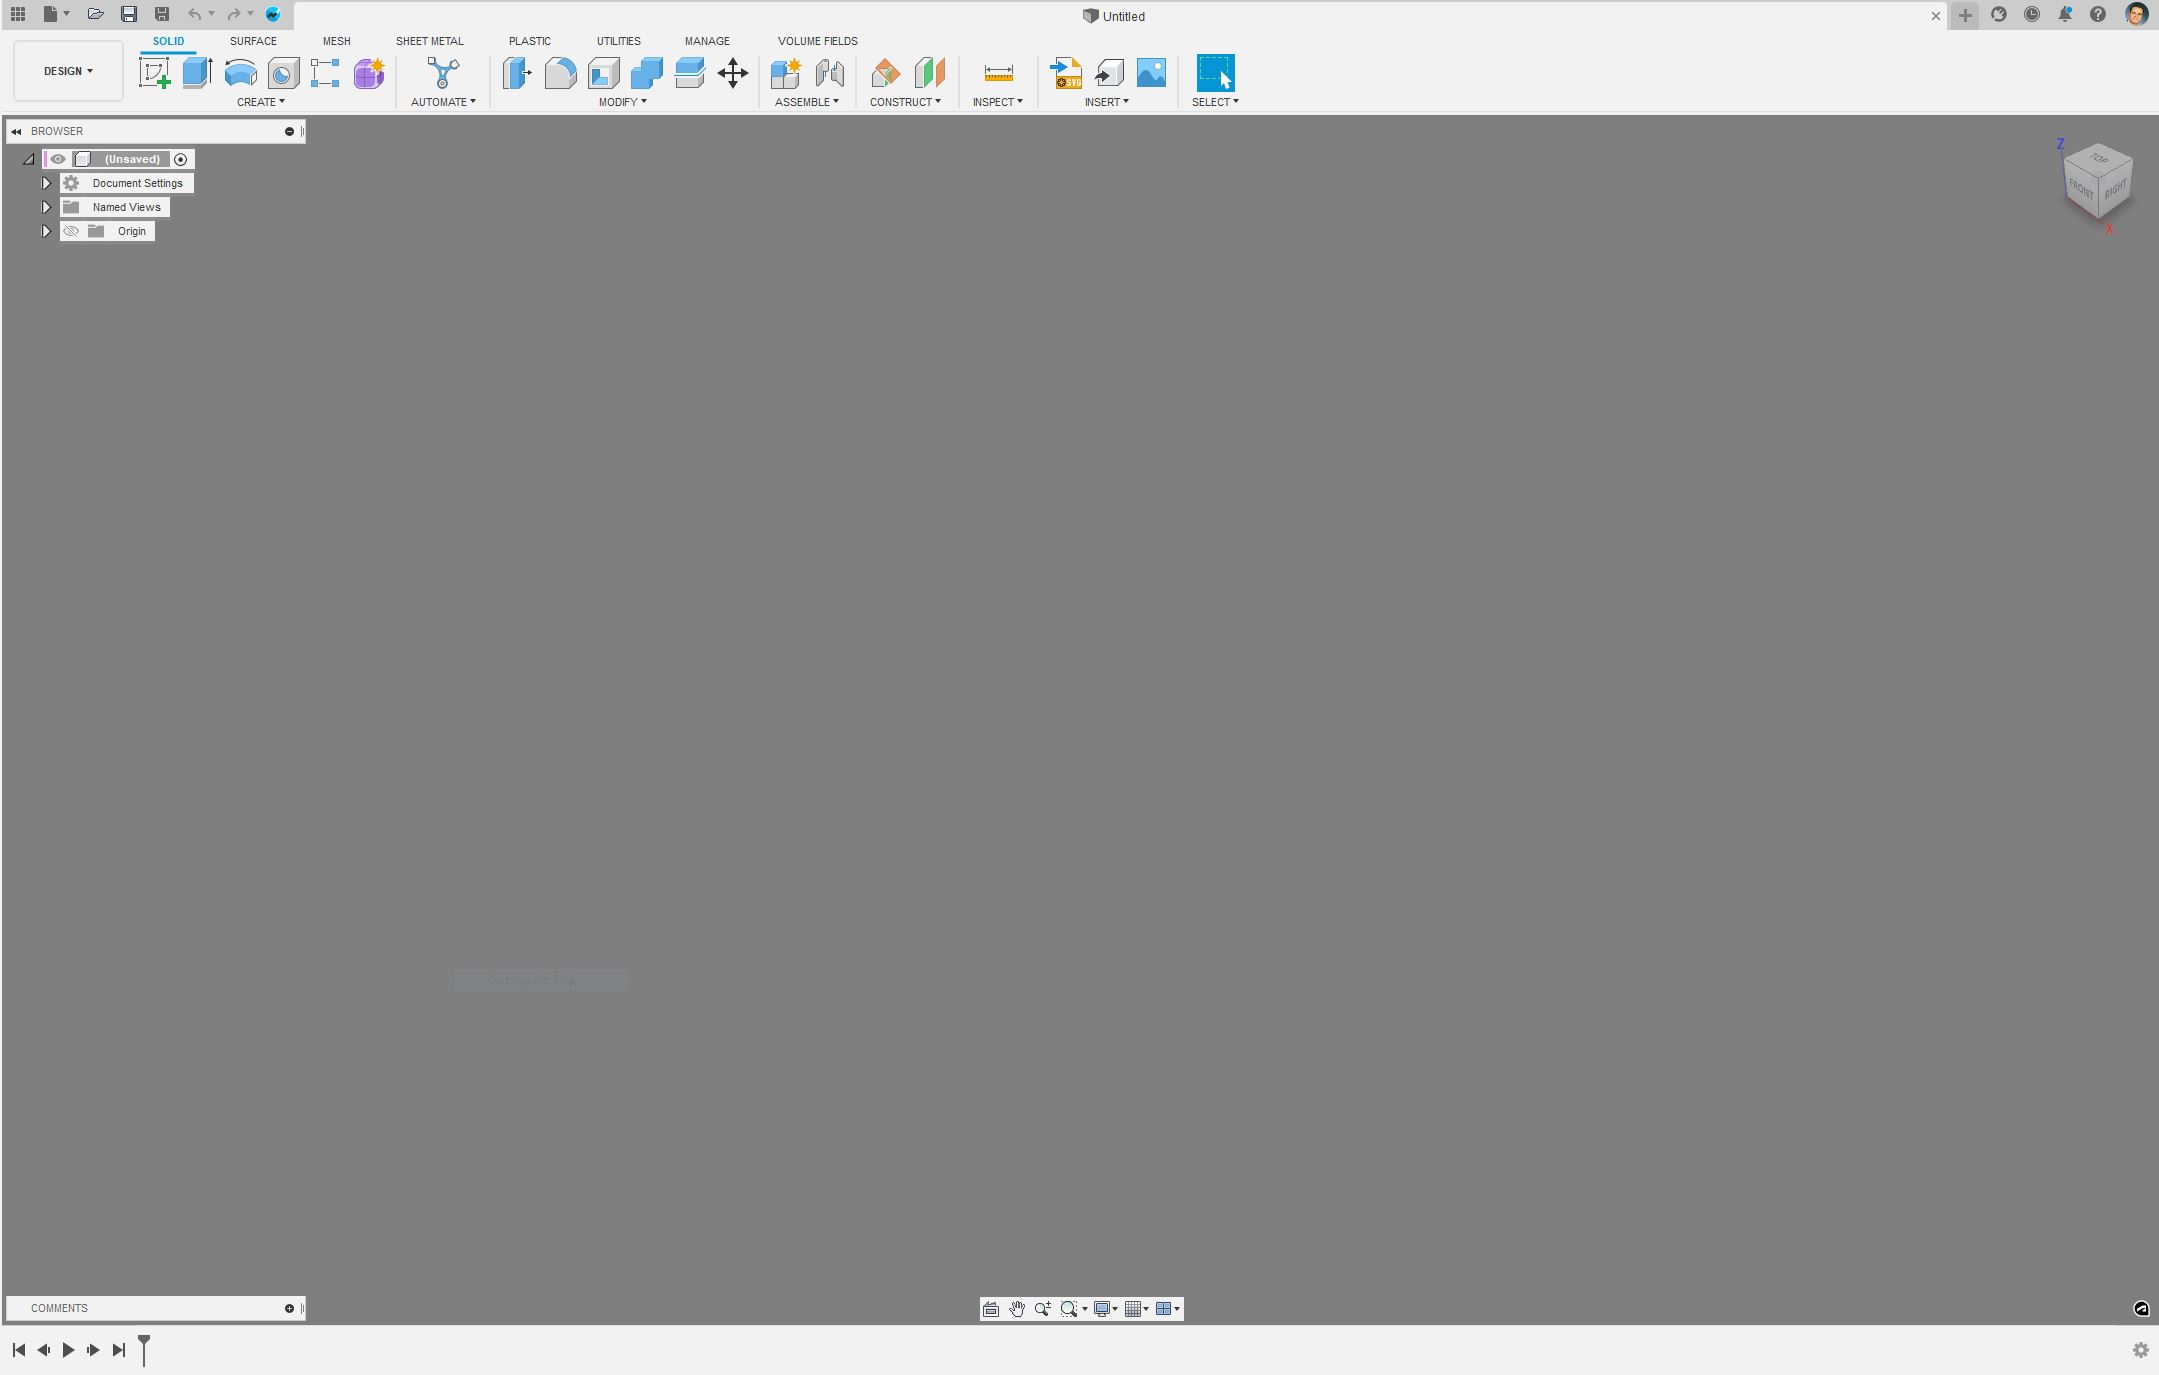Viewport: 2159px width, 1375px height.
Task: Toggle visibility of the Unsaved component
Action: point(58,159)
